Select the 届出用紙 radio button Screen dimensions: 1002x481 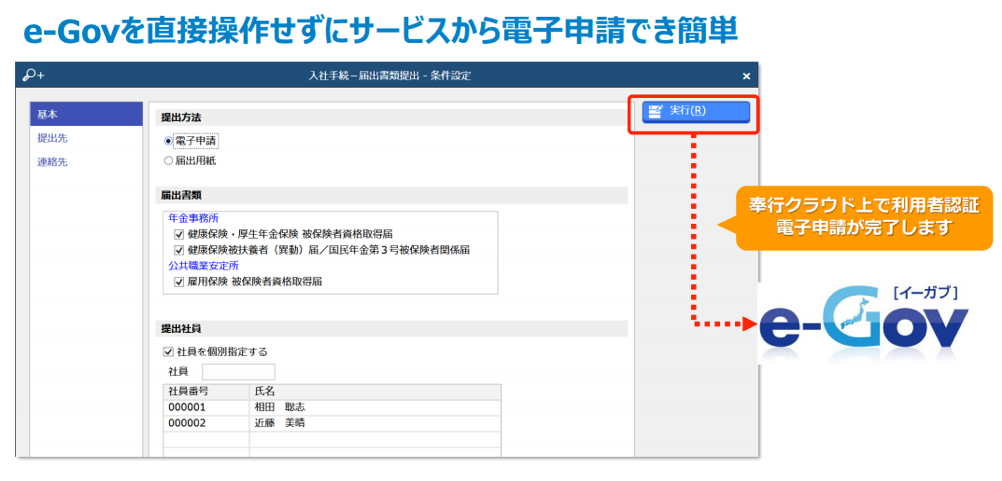click(169, 162)
